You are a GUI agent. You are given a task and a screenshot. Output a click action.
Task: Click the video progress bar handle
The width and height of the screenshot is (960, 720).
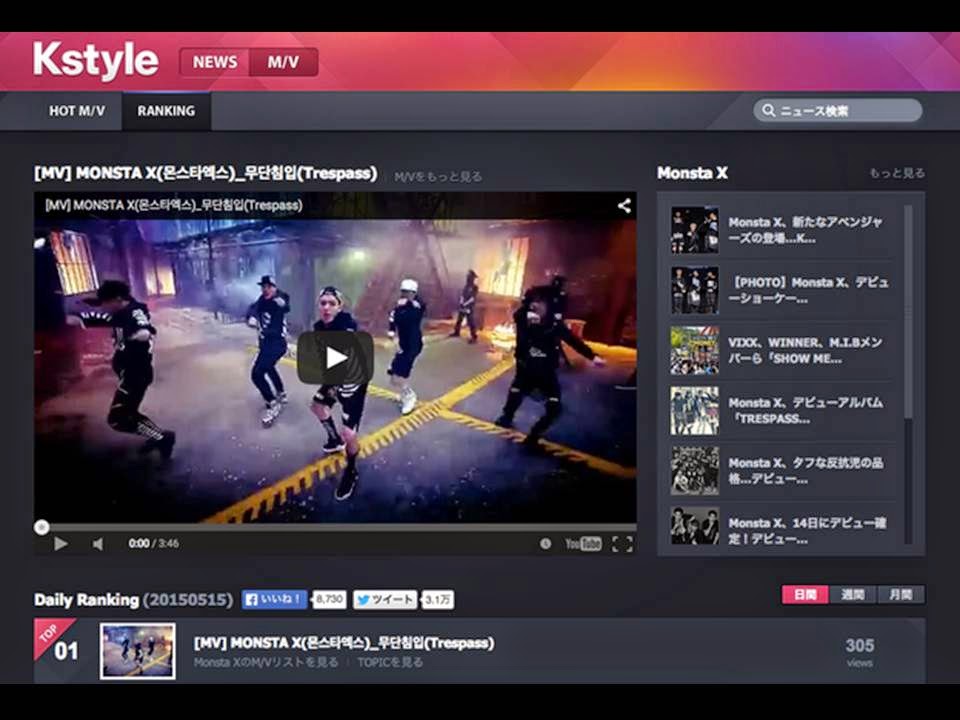(x=42, y=527)
